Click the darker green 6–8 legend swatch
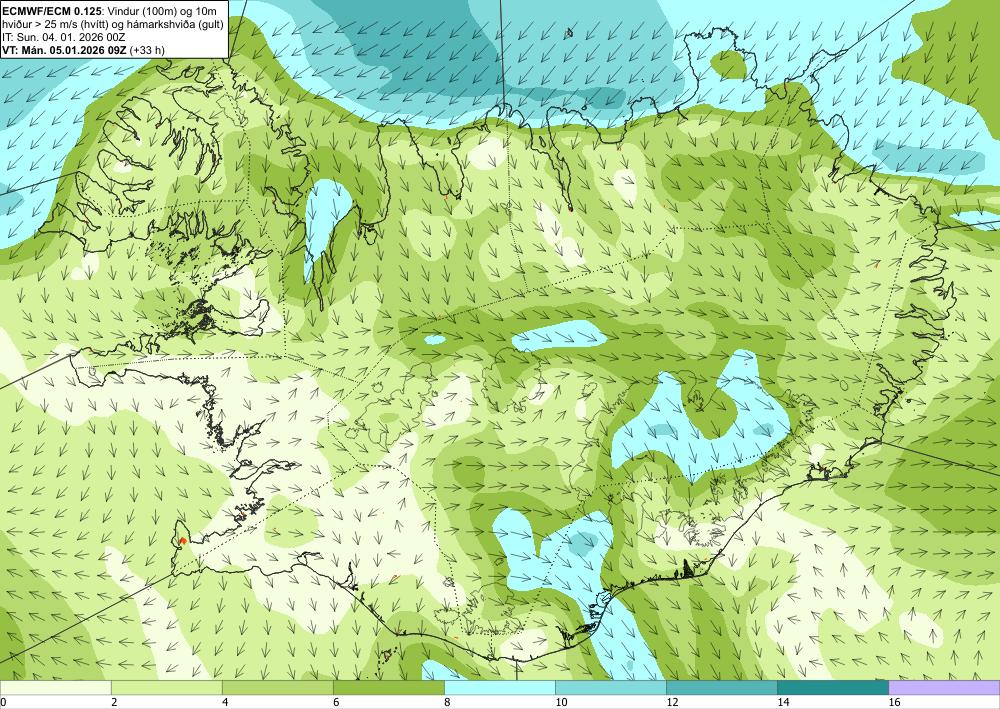Screen dimensions: 1000x709 pyautogui.click(x=388, y=687)
